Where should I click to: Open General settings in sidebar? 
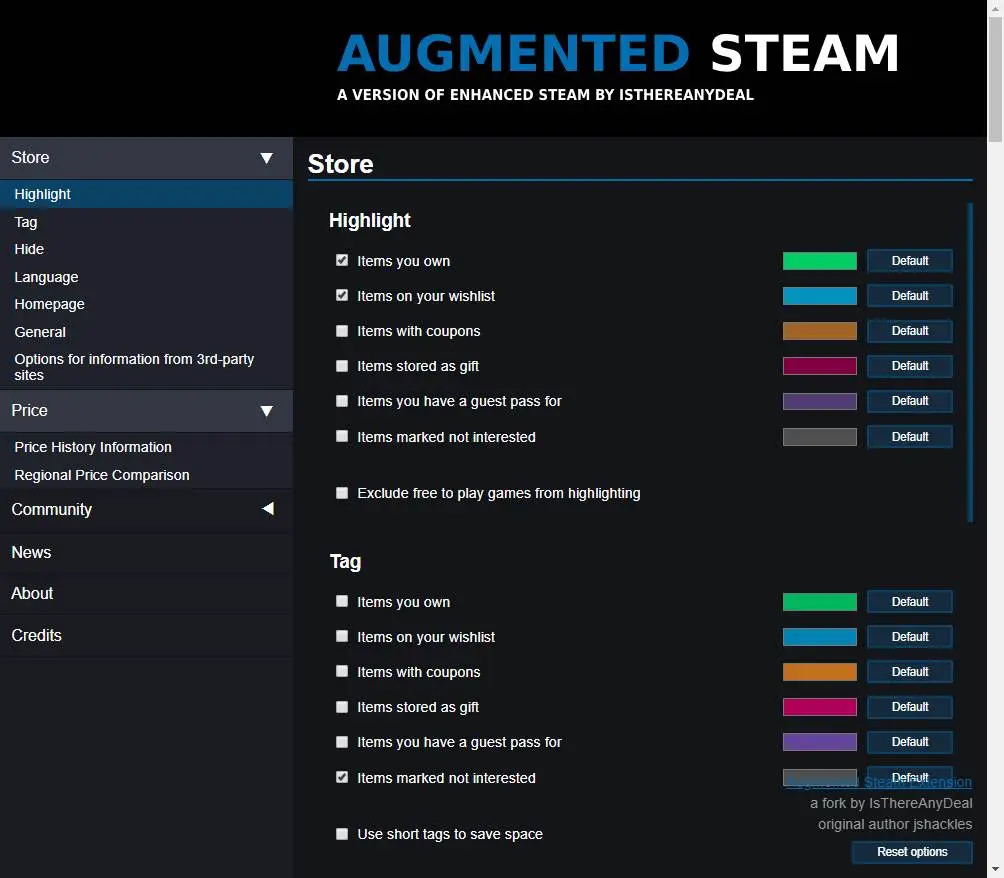point(146,332)
